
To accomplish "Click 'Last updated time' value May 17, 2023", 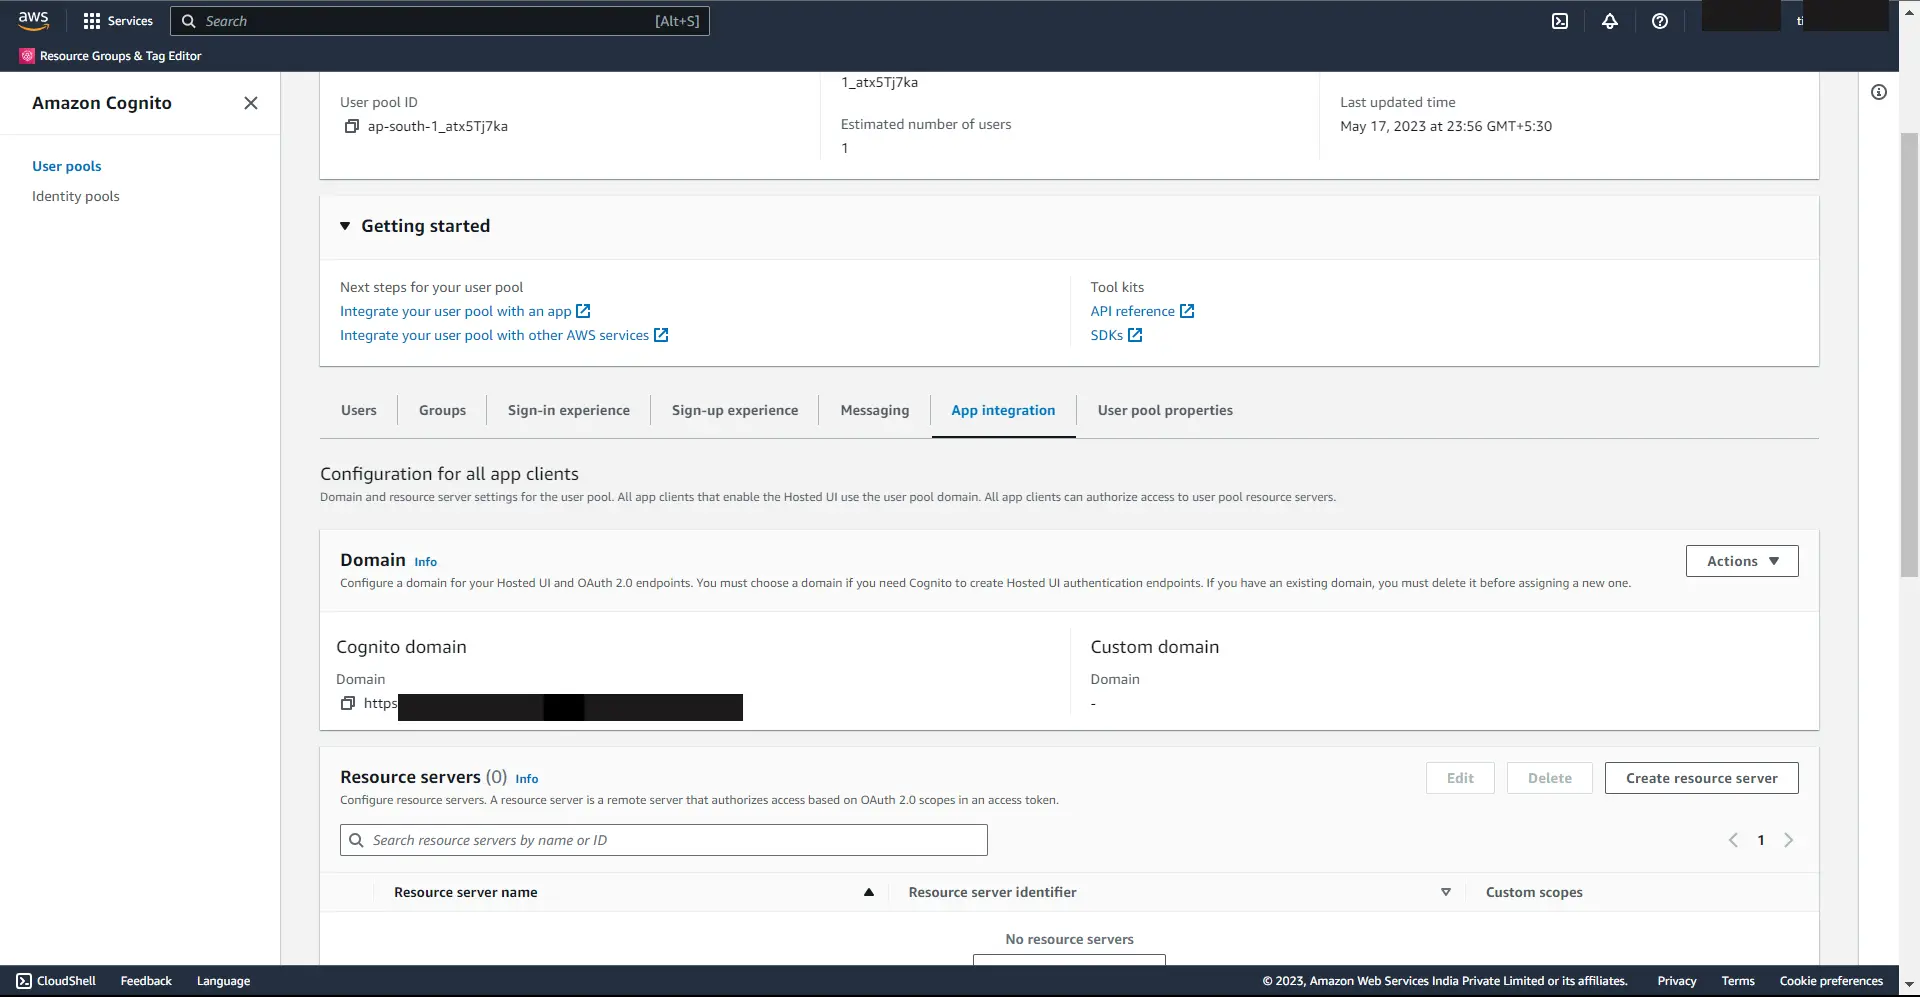I will tap(1446, 126).
